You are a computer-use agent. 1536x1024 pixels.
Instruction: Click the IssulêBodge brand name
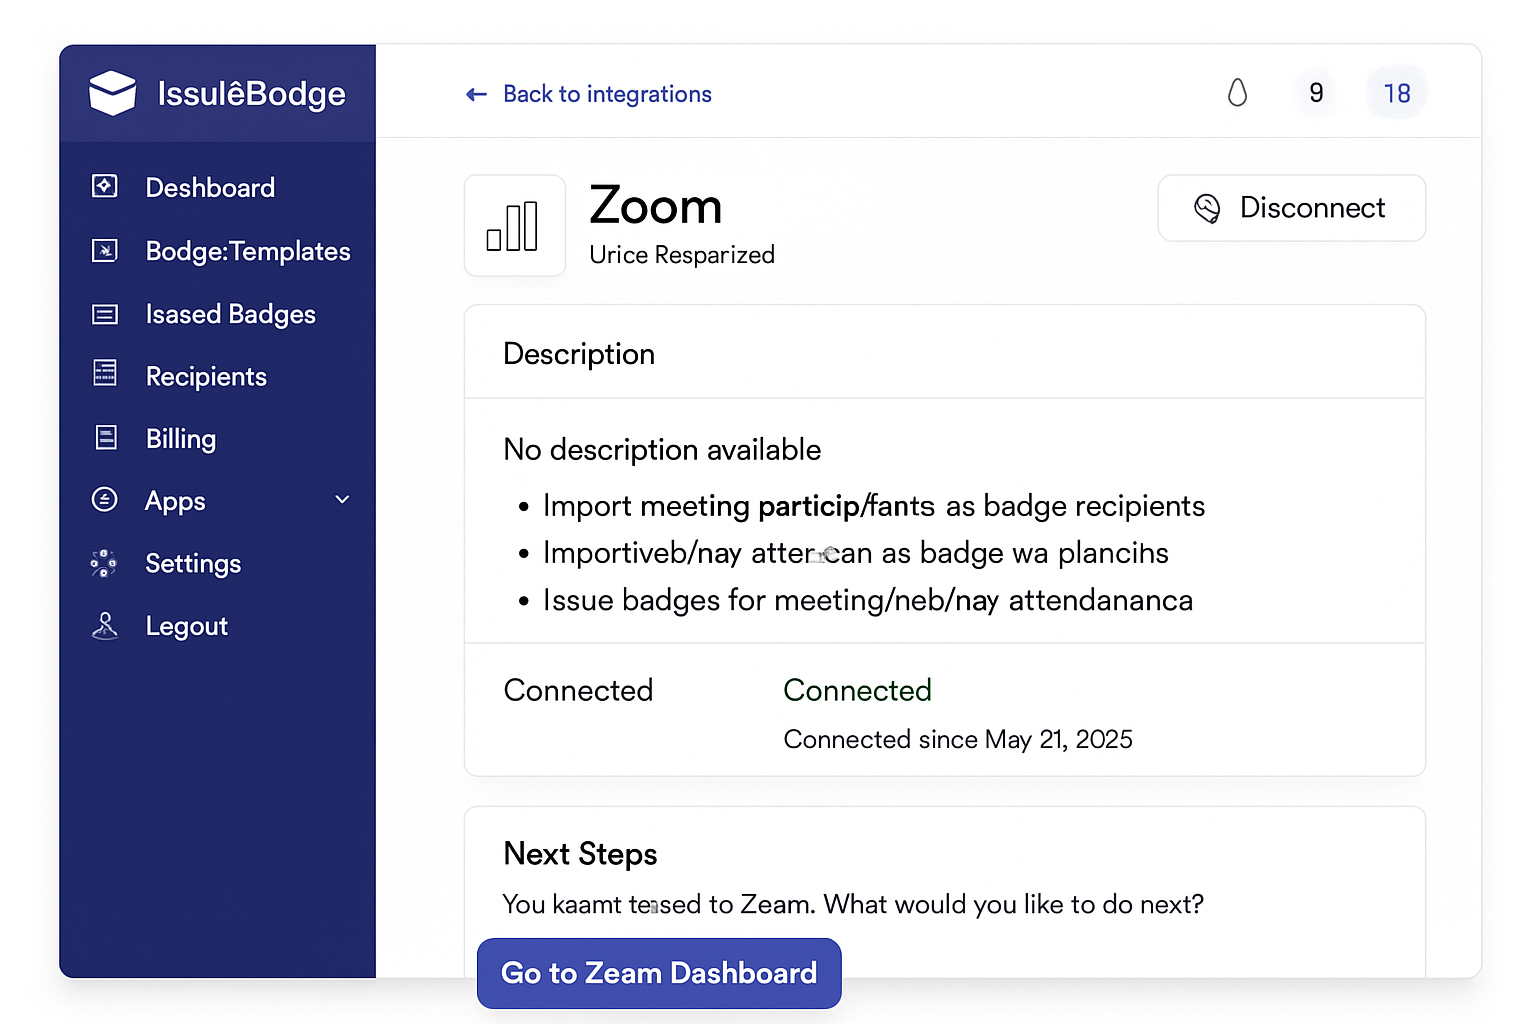(x=251, y=94)
